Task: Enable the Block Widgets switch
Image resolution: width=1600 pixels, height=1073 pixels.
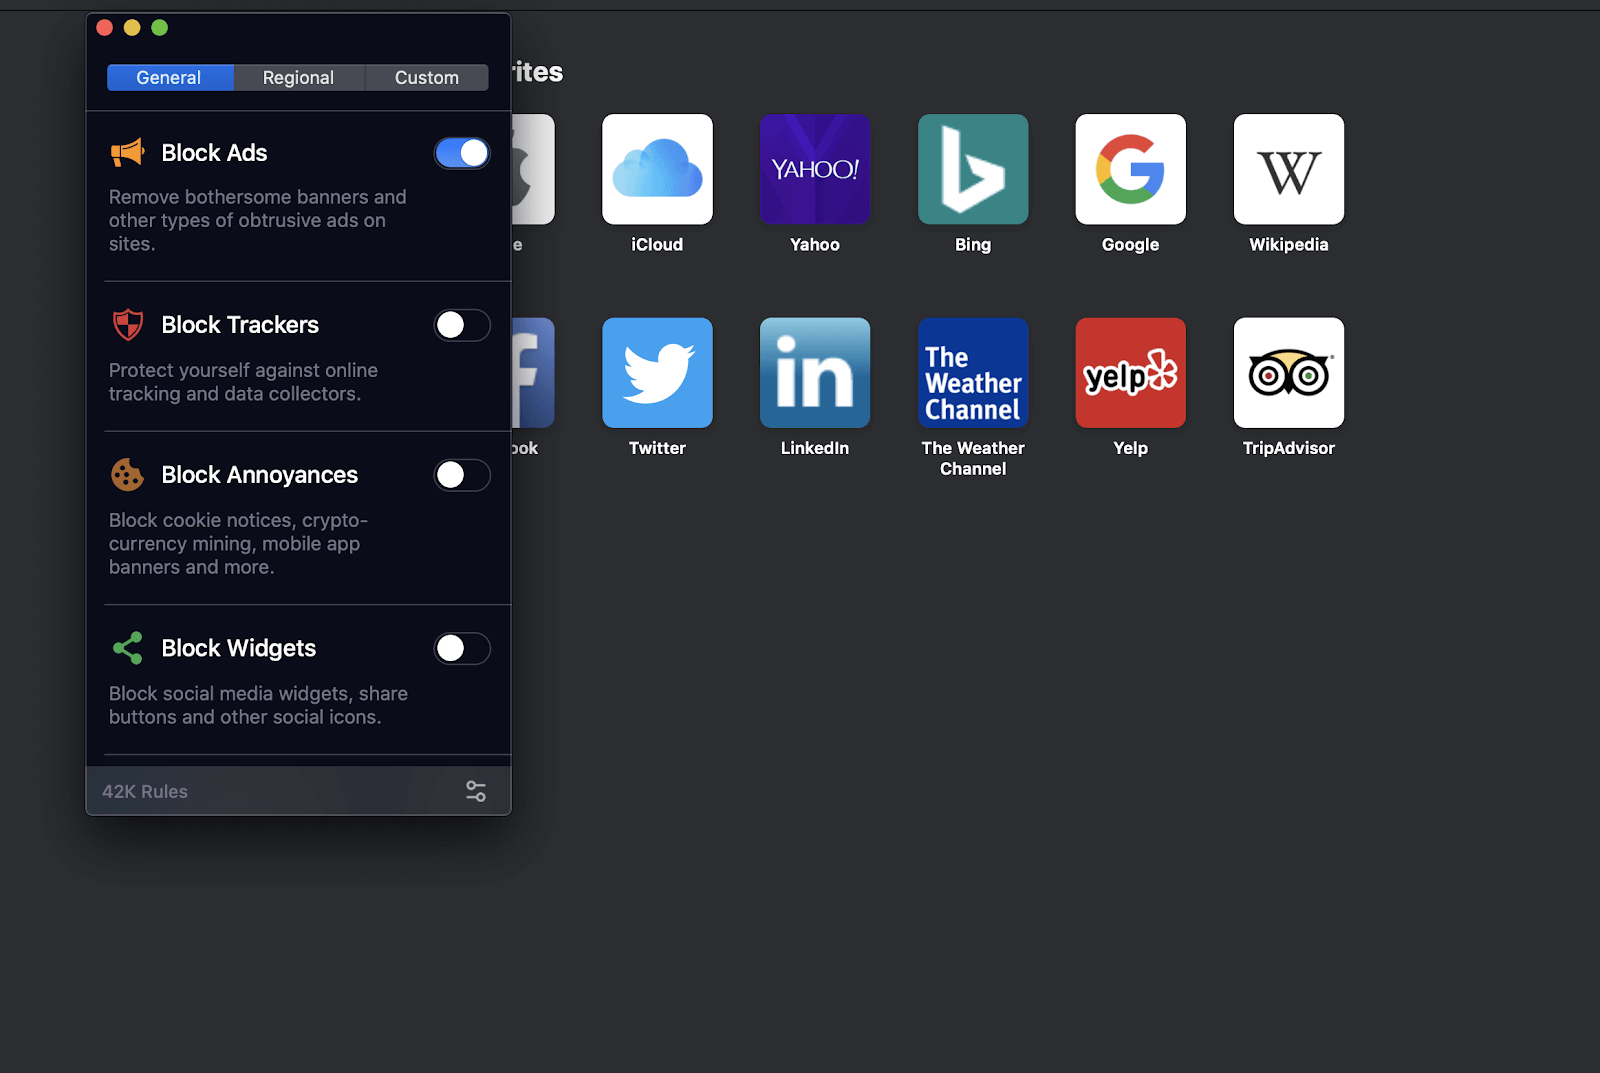Action: point(462,648)
